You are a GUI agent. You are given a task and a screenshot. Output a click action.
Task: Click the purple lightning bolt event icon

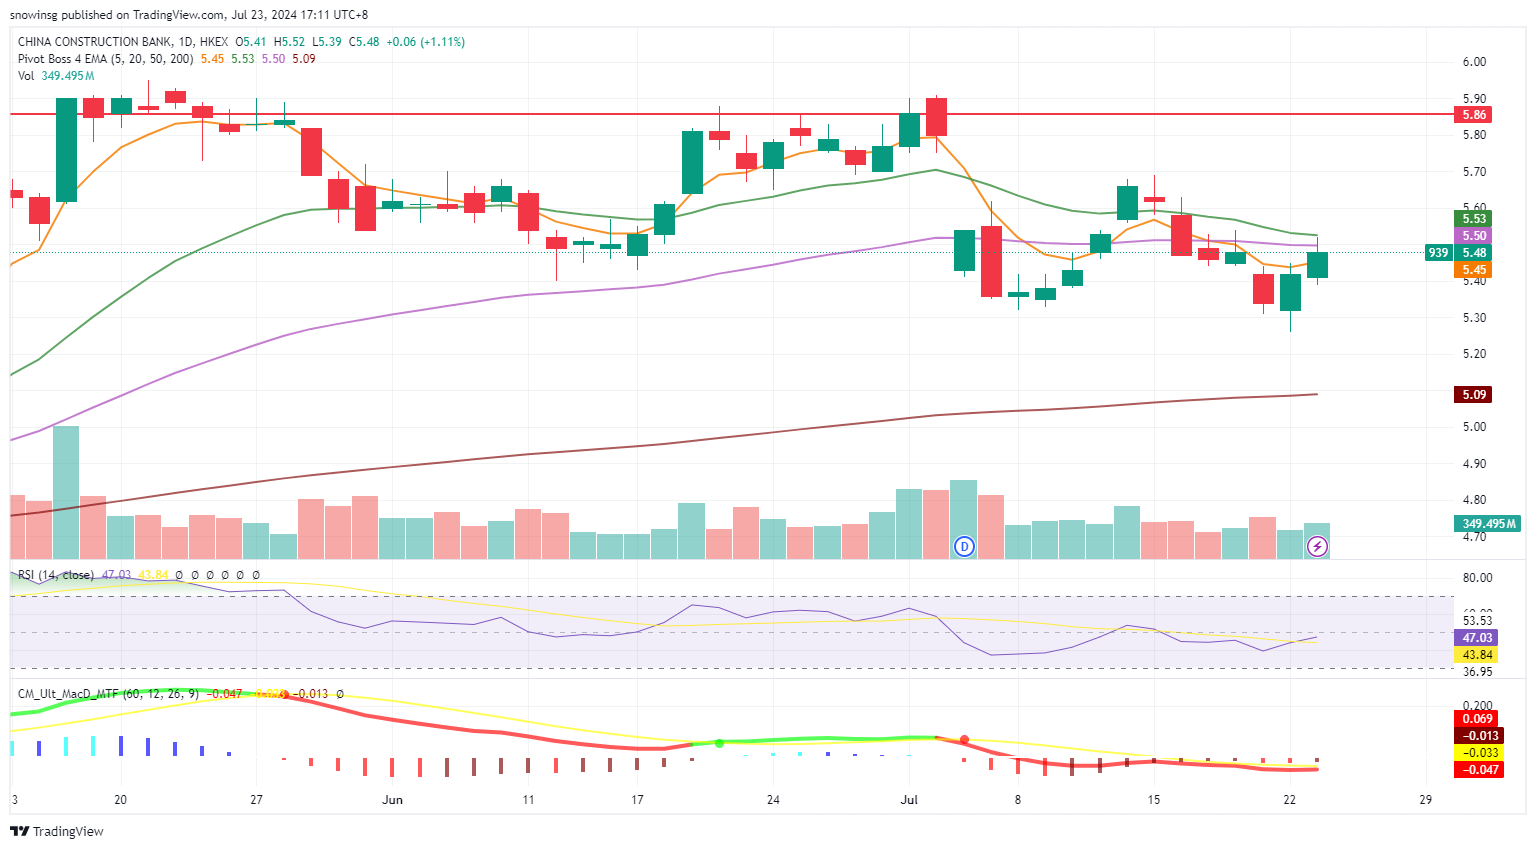pos(1318,546)
